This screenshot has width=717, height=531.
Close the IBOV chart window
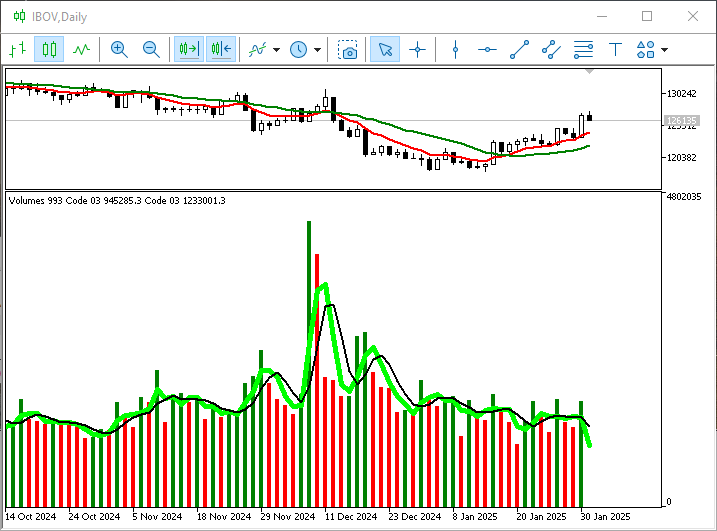coord(692,16)
